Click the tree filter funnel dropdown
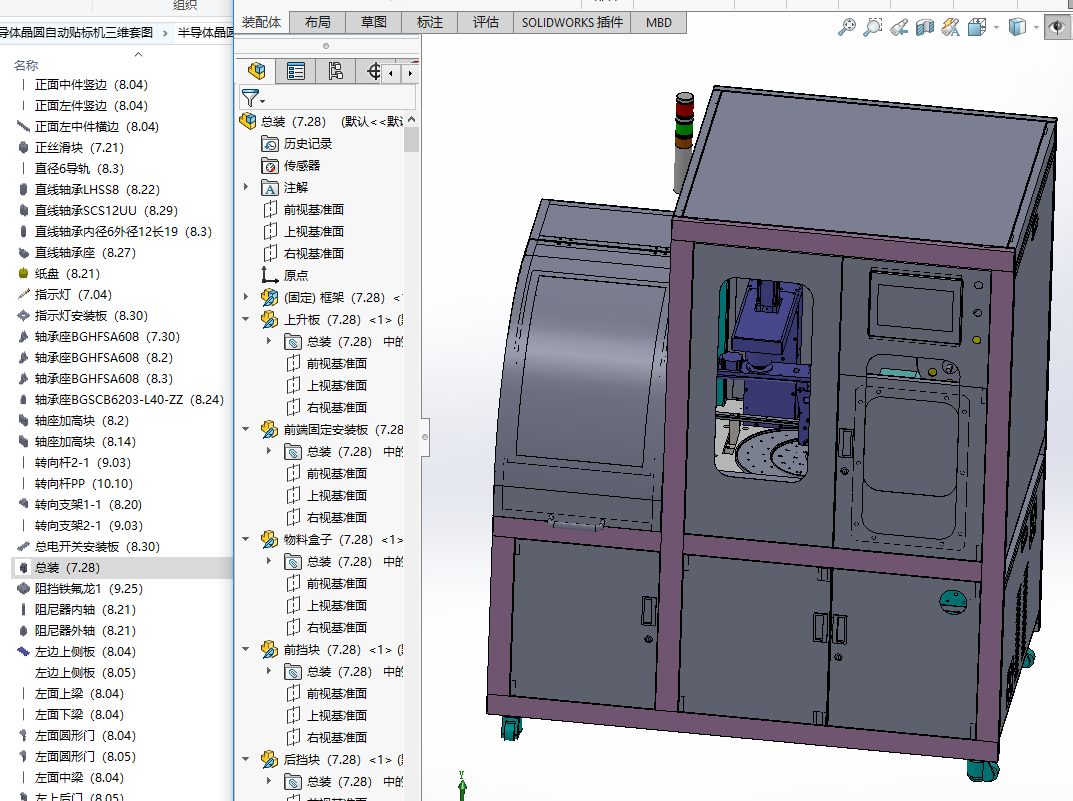 [252, 98]
